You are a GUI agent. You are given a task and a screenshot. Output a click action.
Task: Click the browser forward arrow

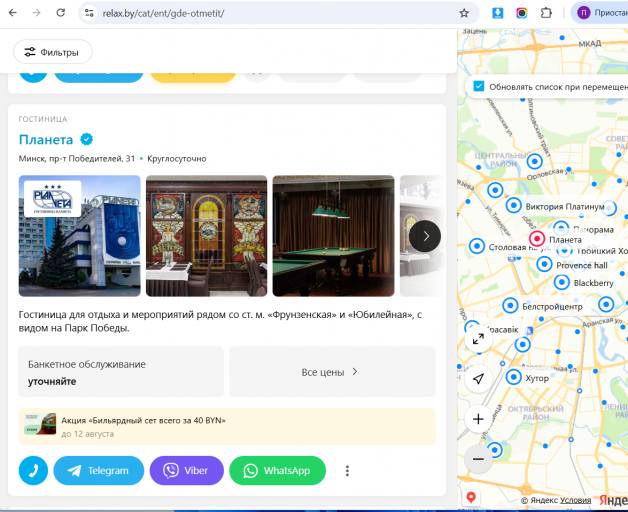pos(36,13)
